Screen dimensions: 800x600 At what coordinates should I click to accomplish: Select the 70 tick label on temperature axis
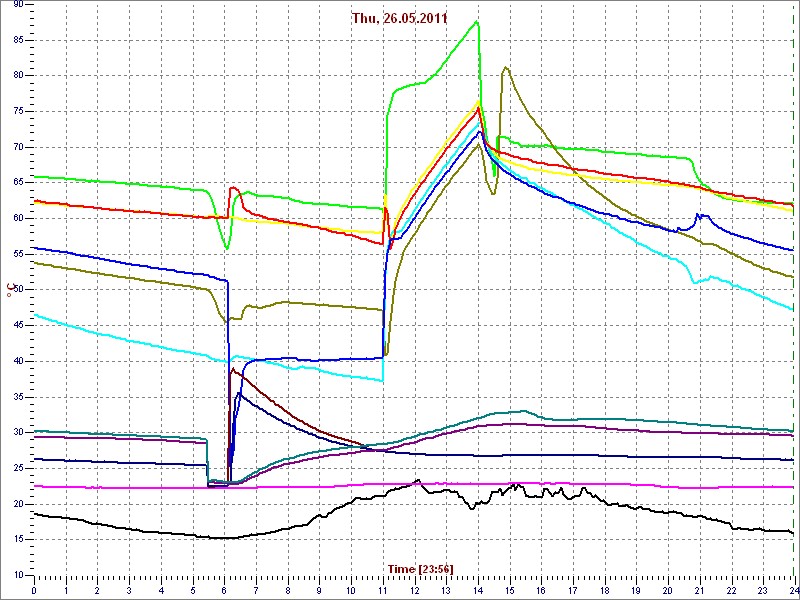click(18, 147)
